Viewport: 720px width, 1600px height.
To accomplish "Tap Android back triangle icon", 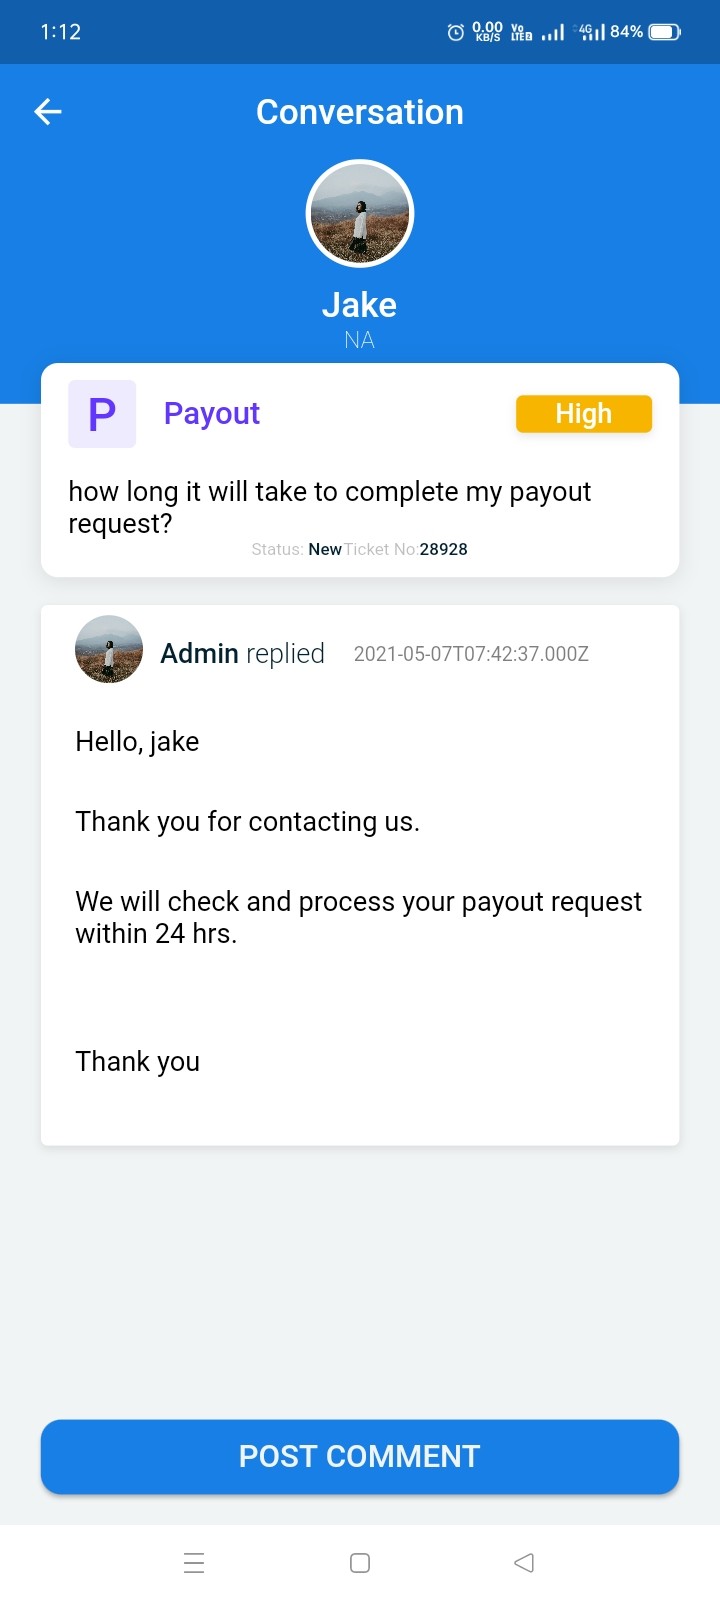I will (524, 1562).
